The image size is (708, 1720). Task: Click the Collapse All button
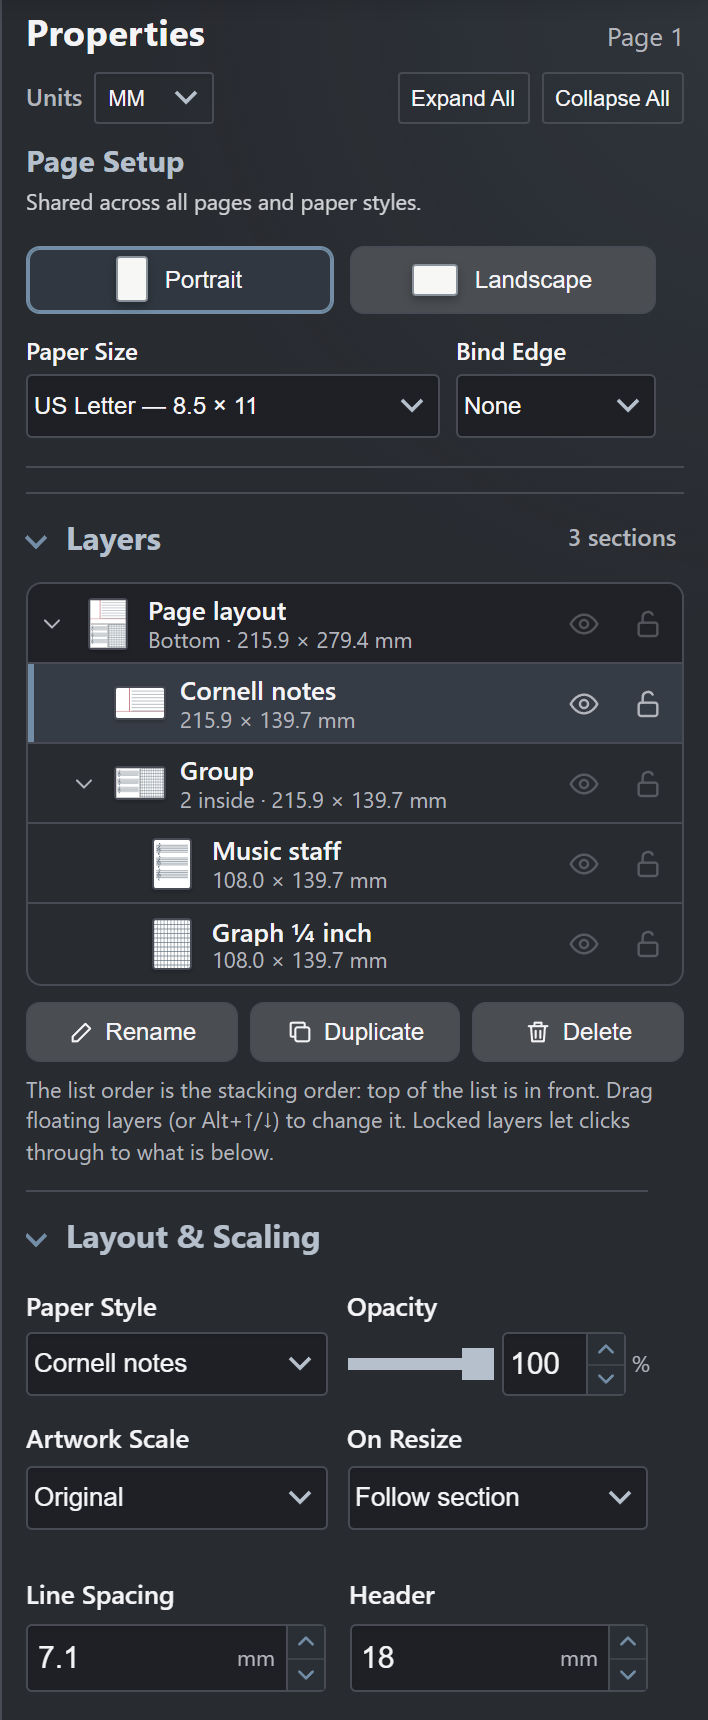(613, 98)
